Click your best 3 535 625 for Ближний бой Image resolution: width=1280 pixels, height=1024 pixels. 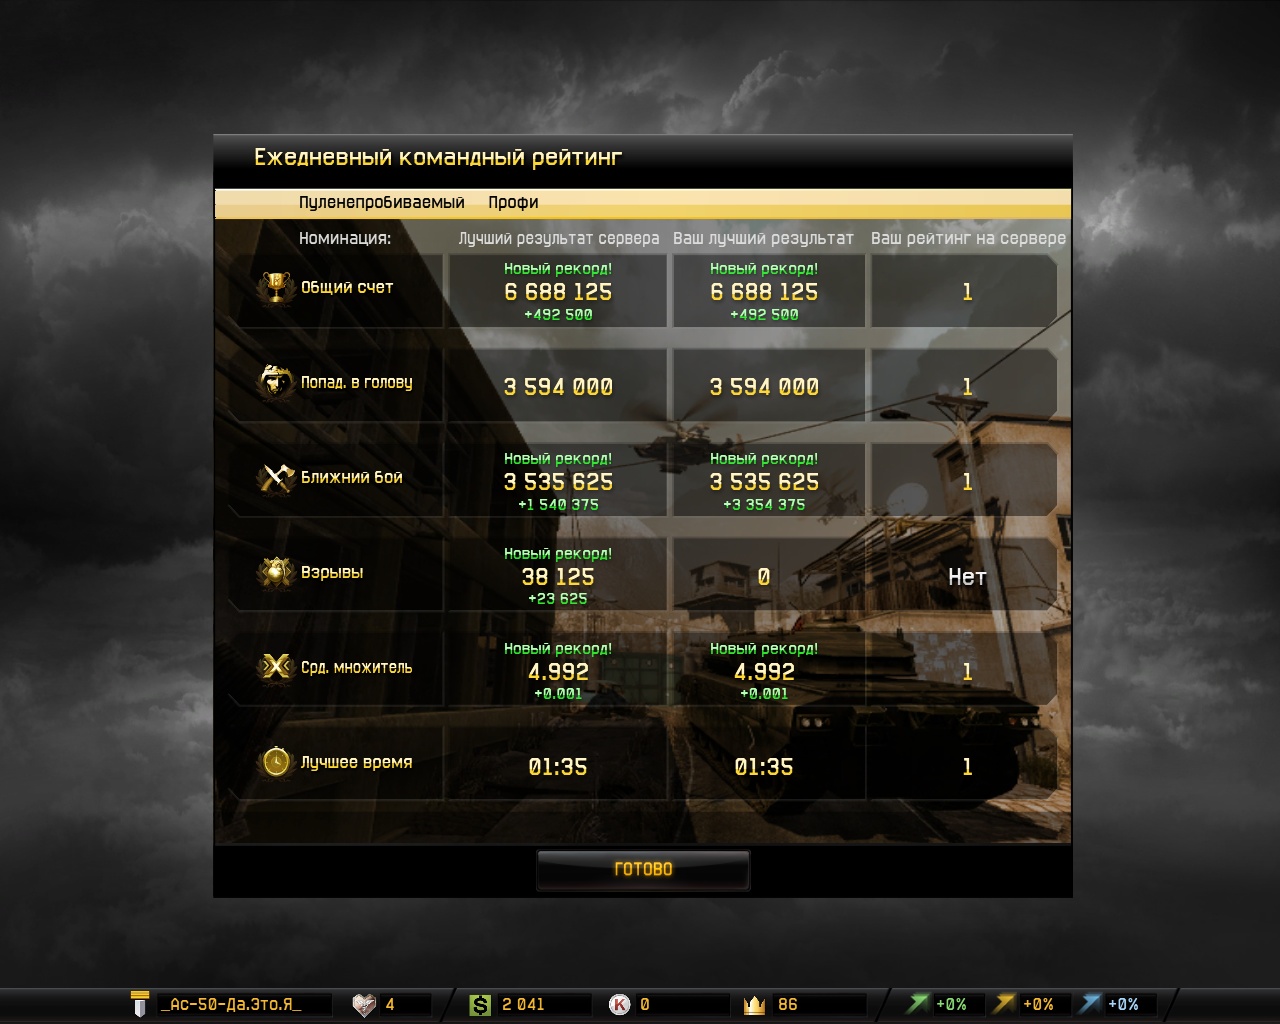pyautogui.click(x=764, y=482)
